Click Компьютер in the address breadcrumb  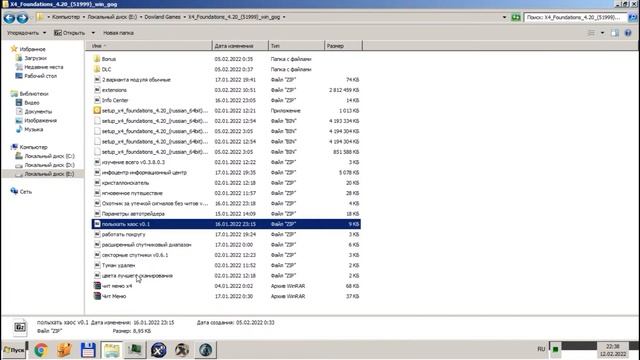point(66,17)
